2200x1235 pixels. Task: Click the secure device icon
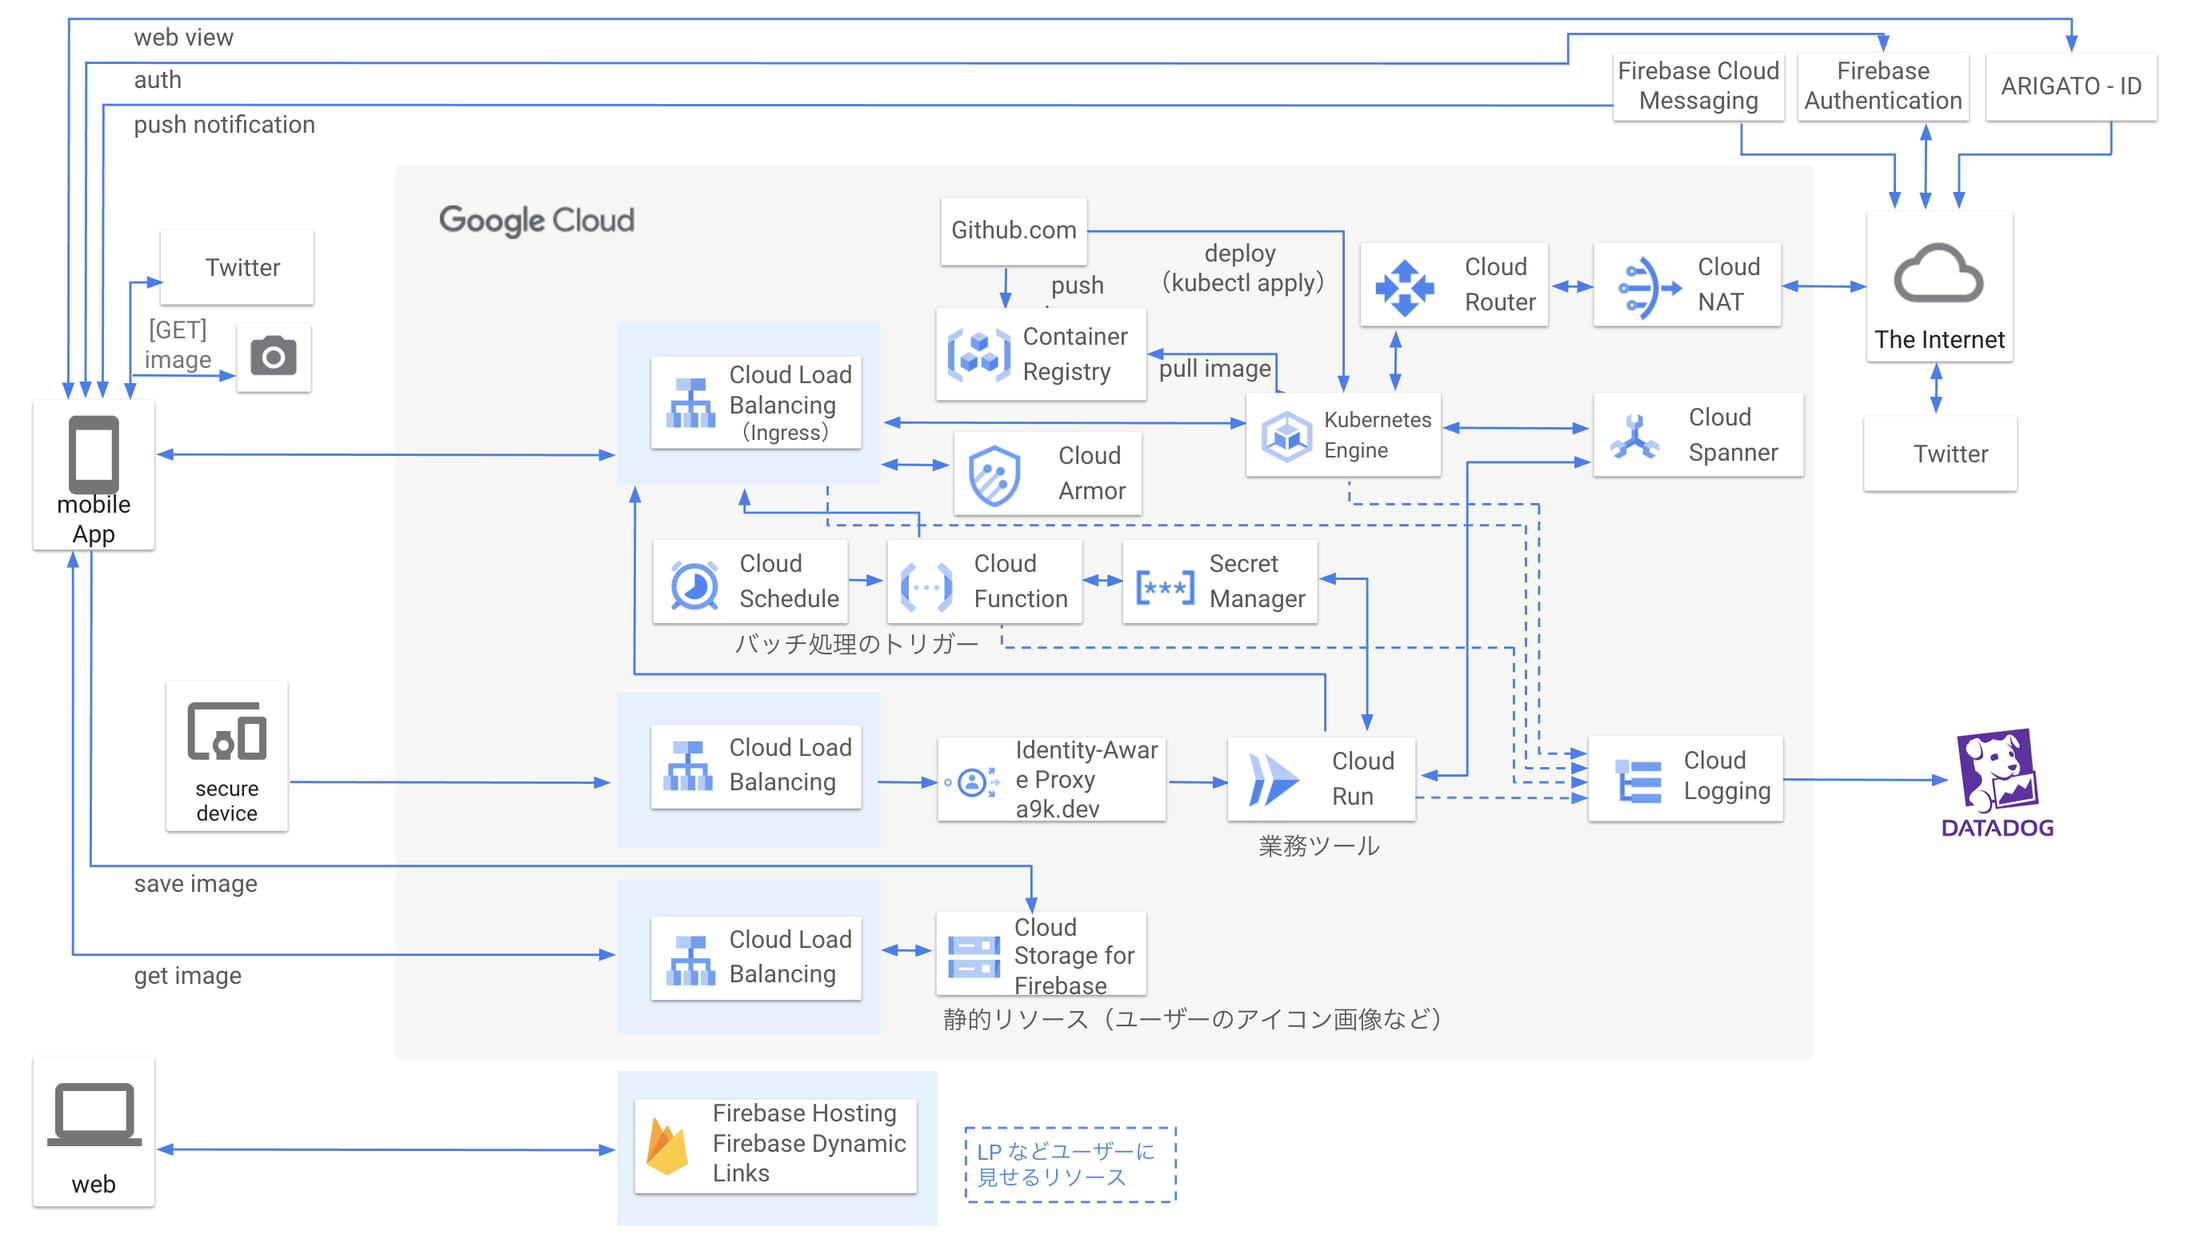[227, 731]
